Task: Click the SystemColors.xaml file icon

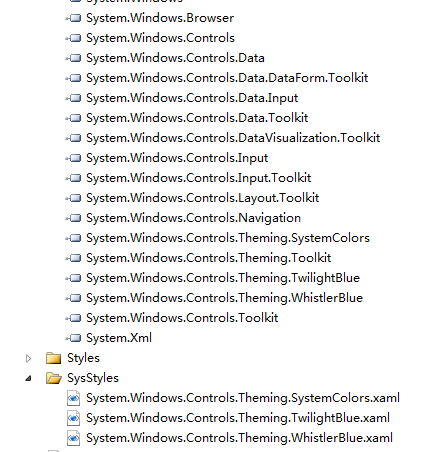Action: [73, 398]
